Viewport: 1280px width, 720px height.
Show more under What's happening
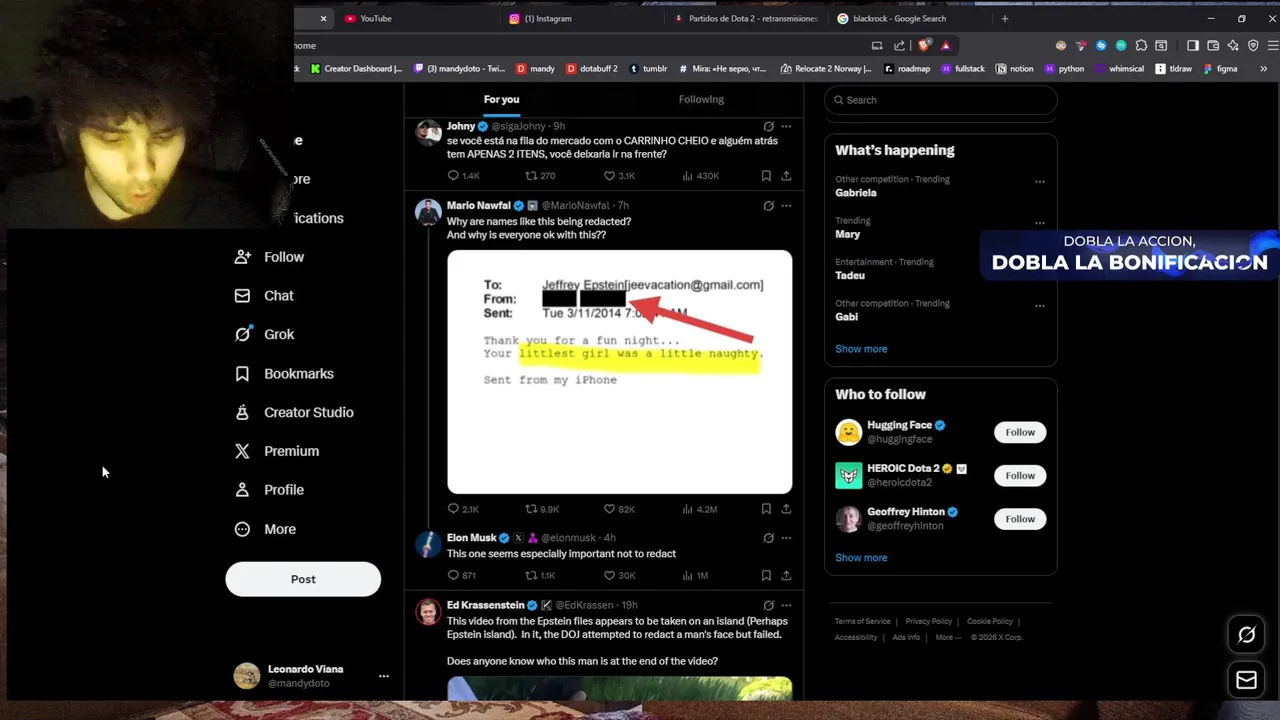point(861,349)
